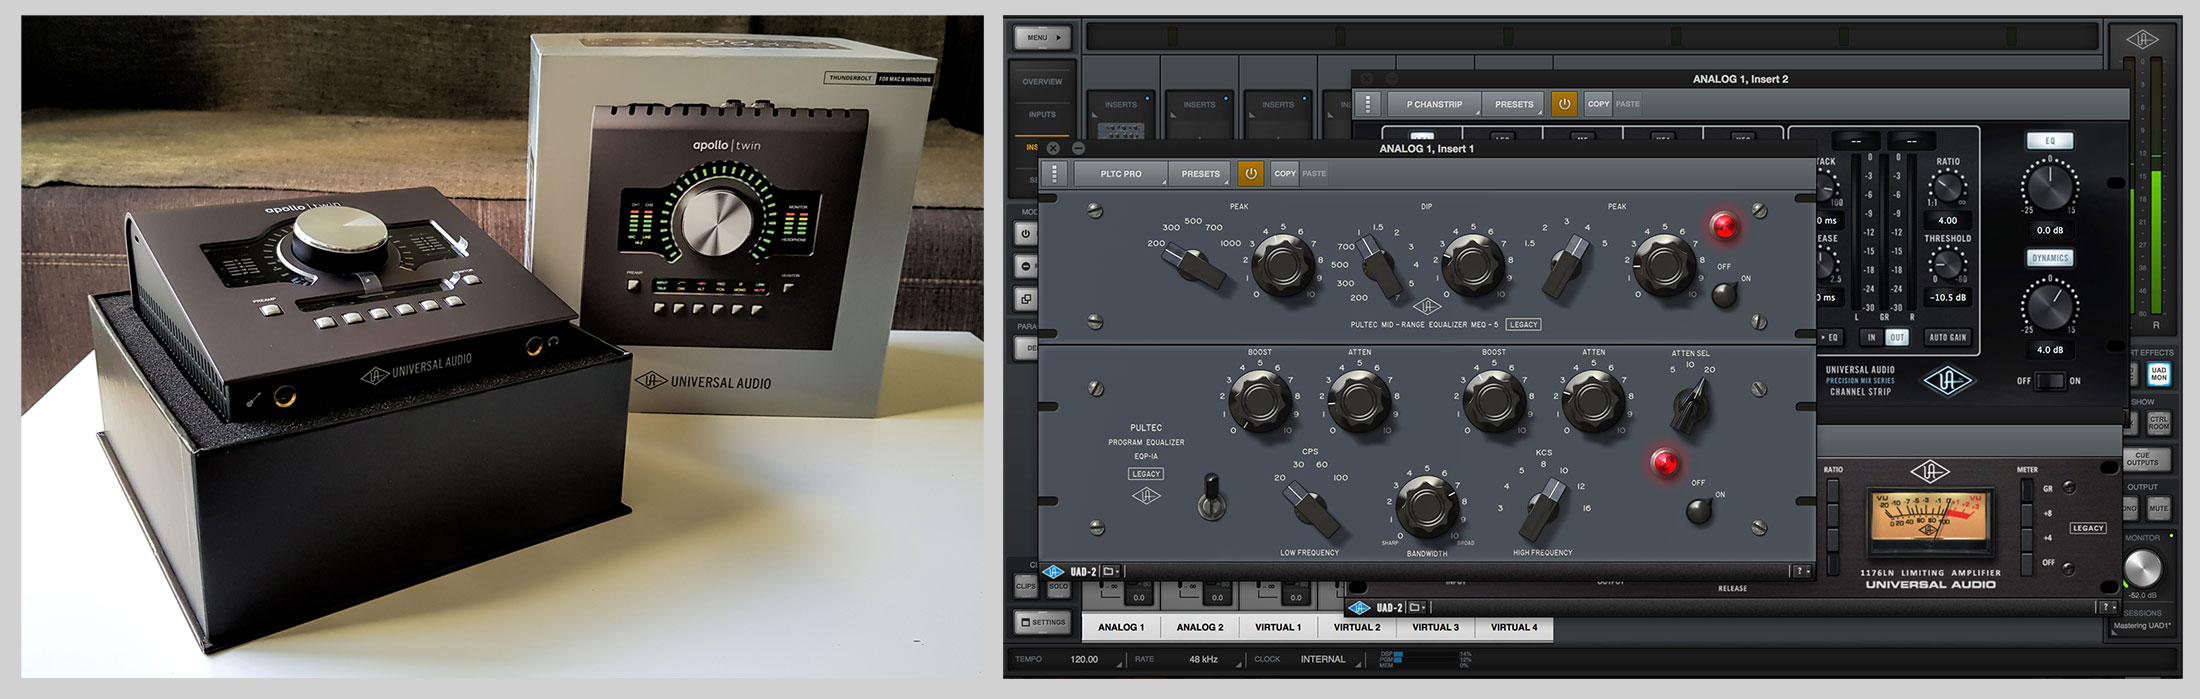Screen dimensions: 2200x699
Task: Toggle the DYNAMICS enable button
Action: click(x=2049, y=258)
